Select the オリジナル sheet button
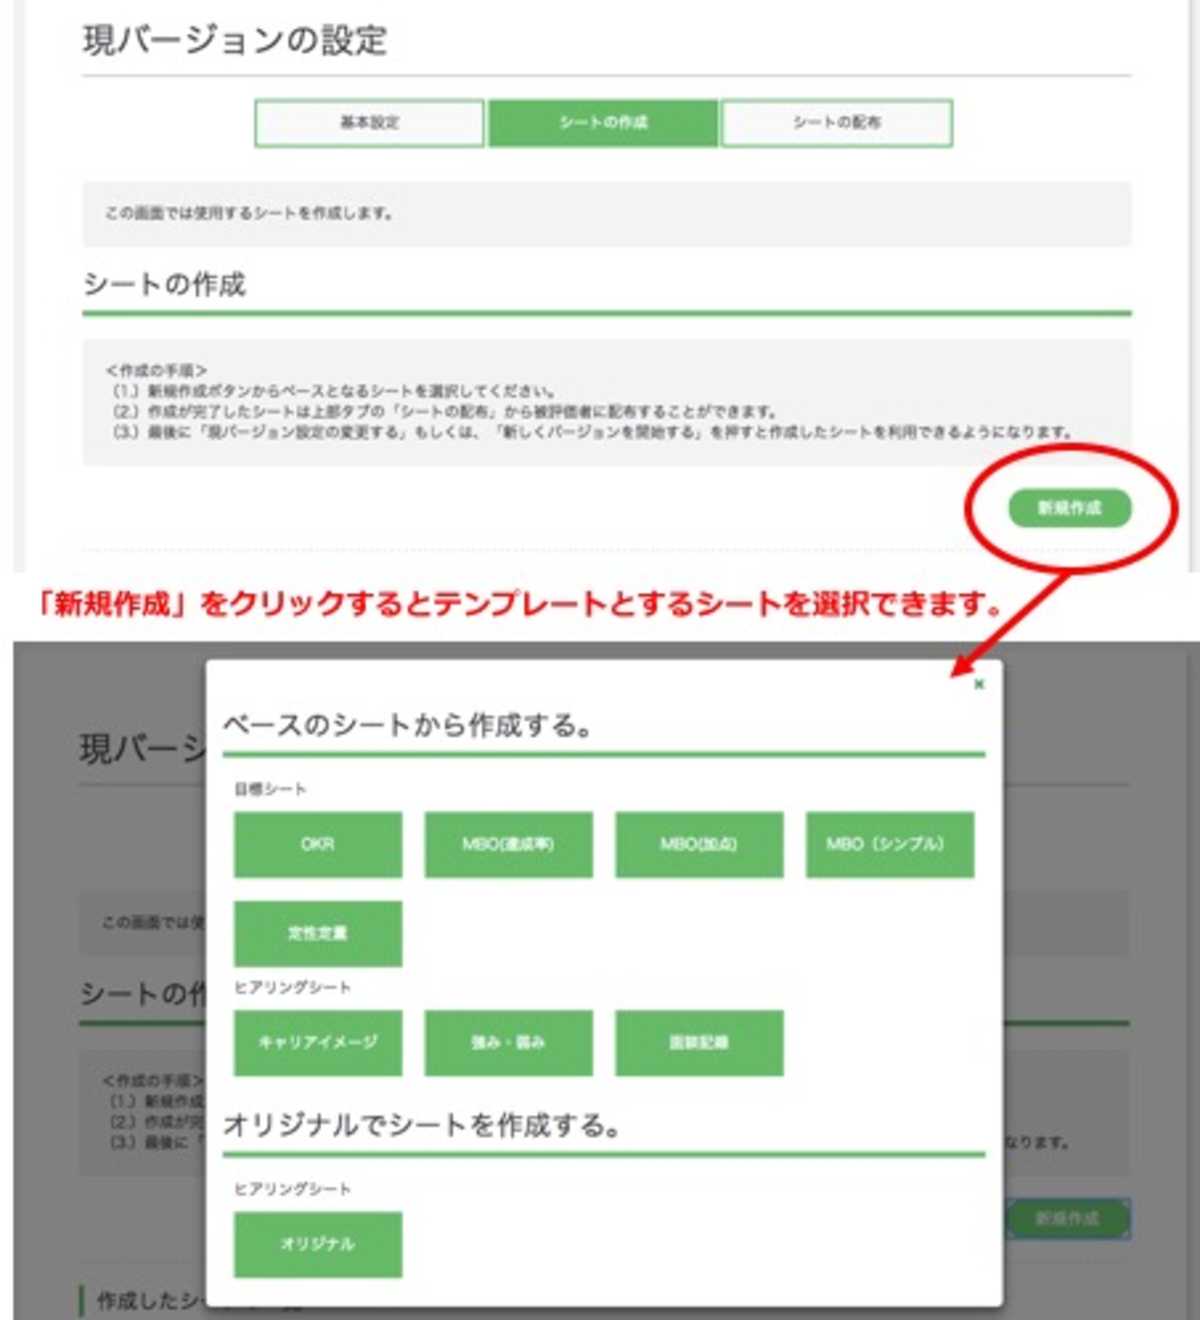1200x1320 pixels. [x=317, y=1244]
